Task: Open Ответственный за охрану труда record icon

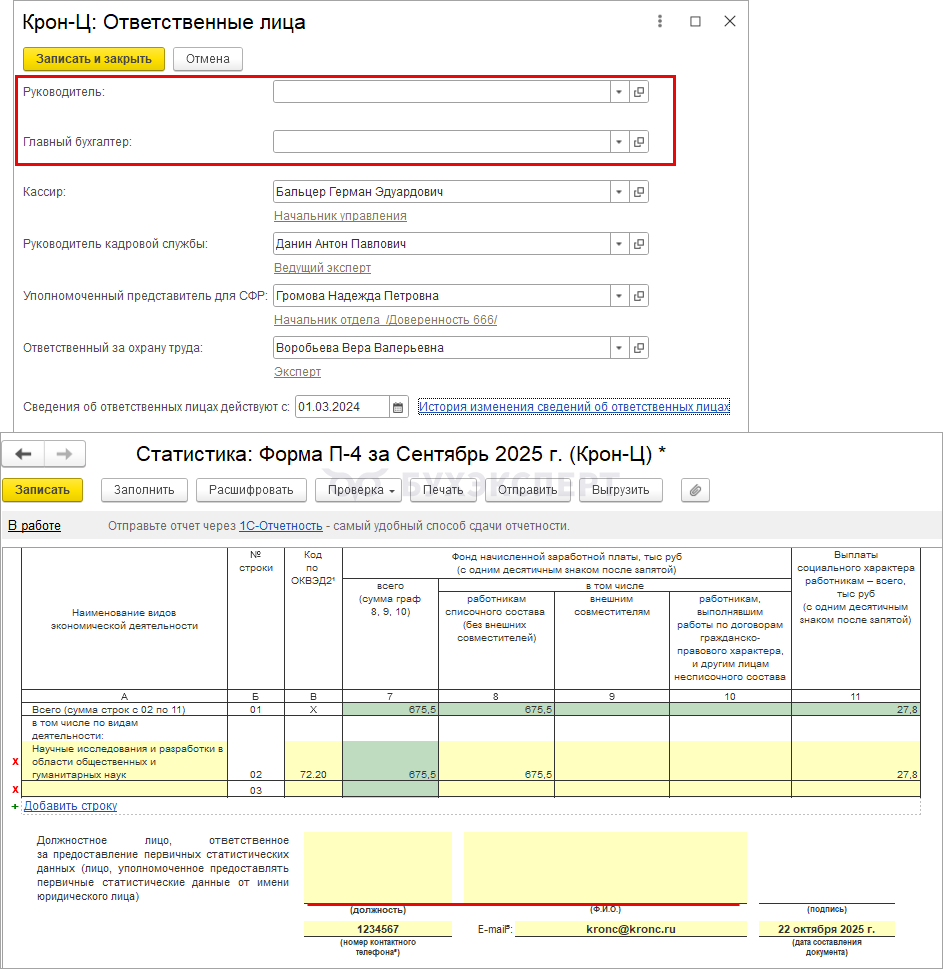Action: point(639,348)
